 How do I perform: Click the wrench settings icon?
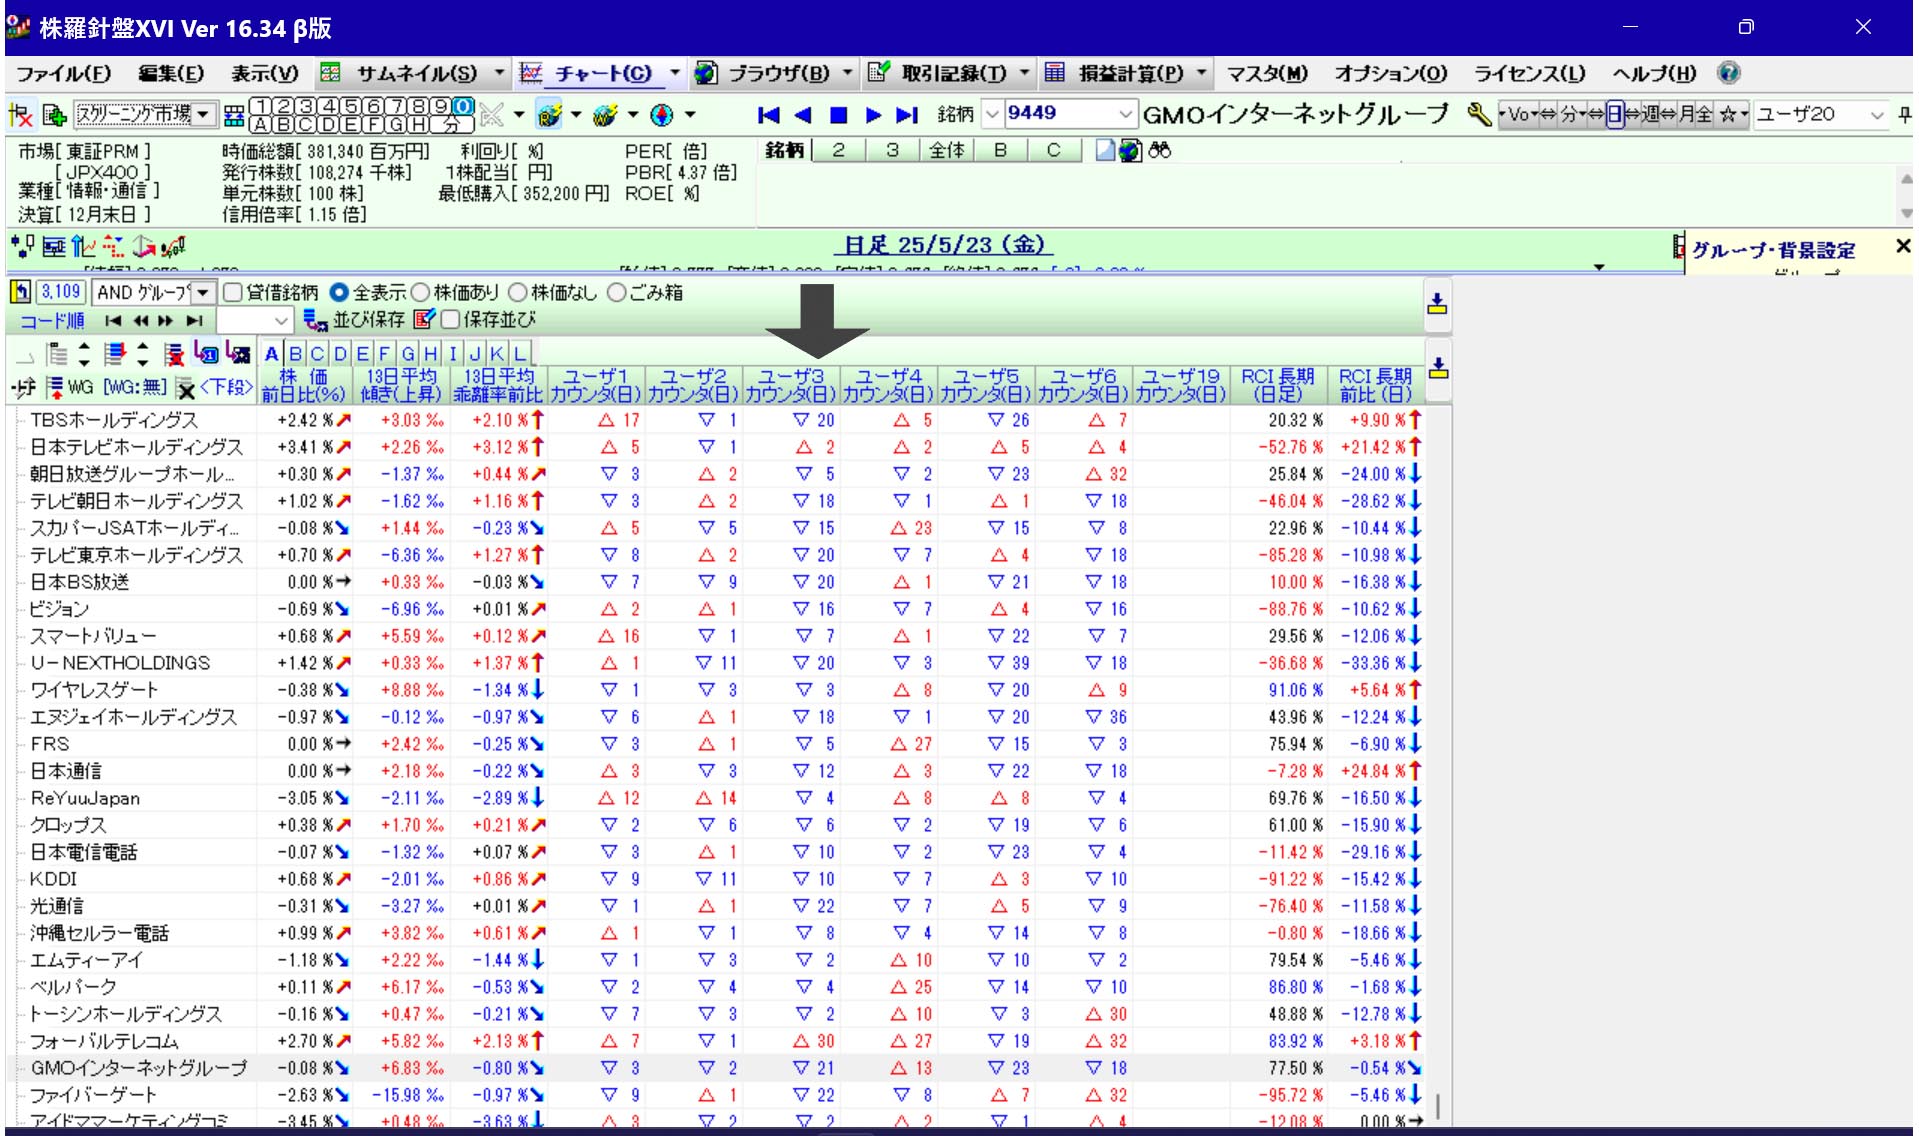[1479, 114]
